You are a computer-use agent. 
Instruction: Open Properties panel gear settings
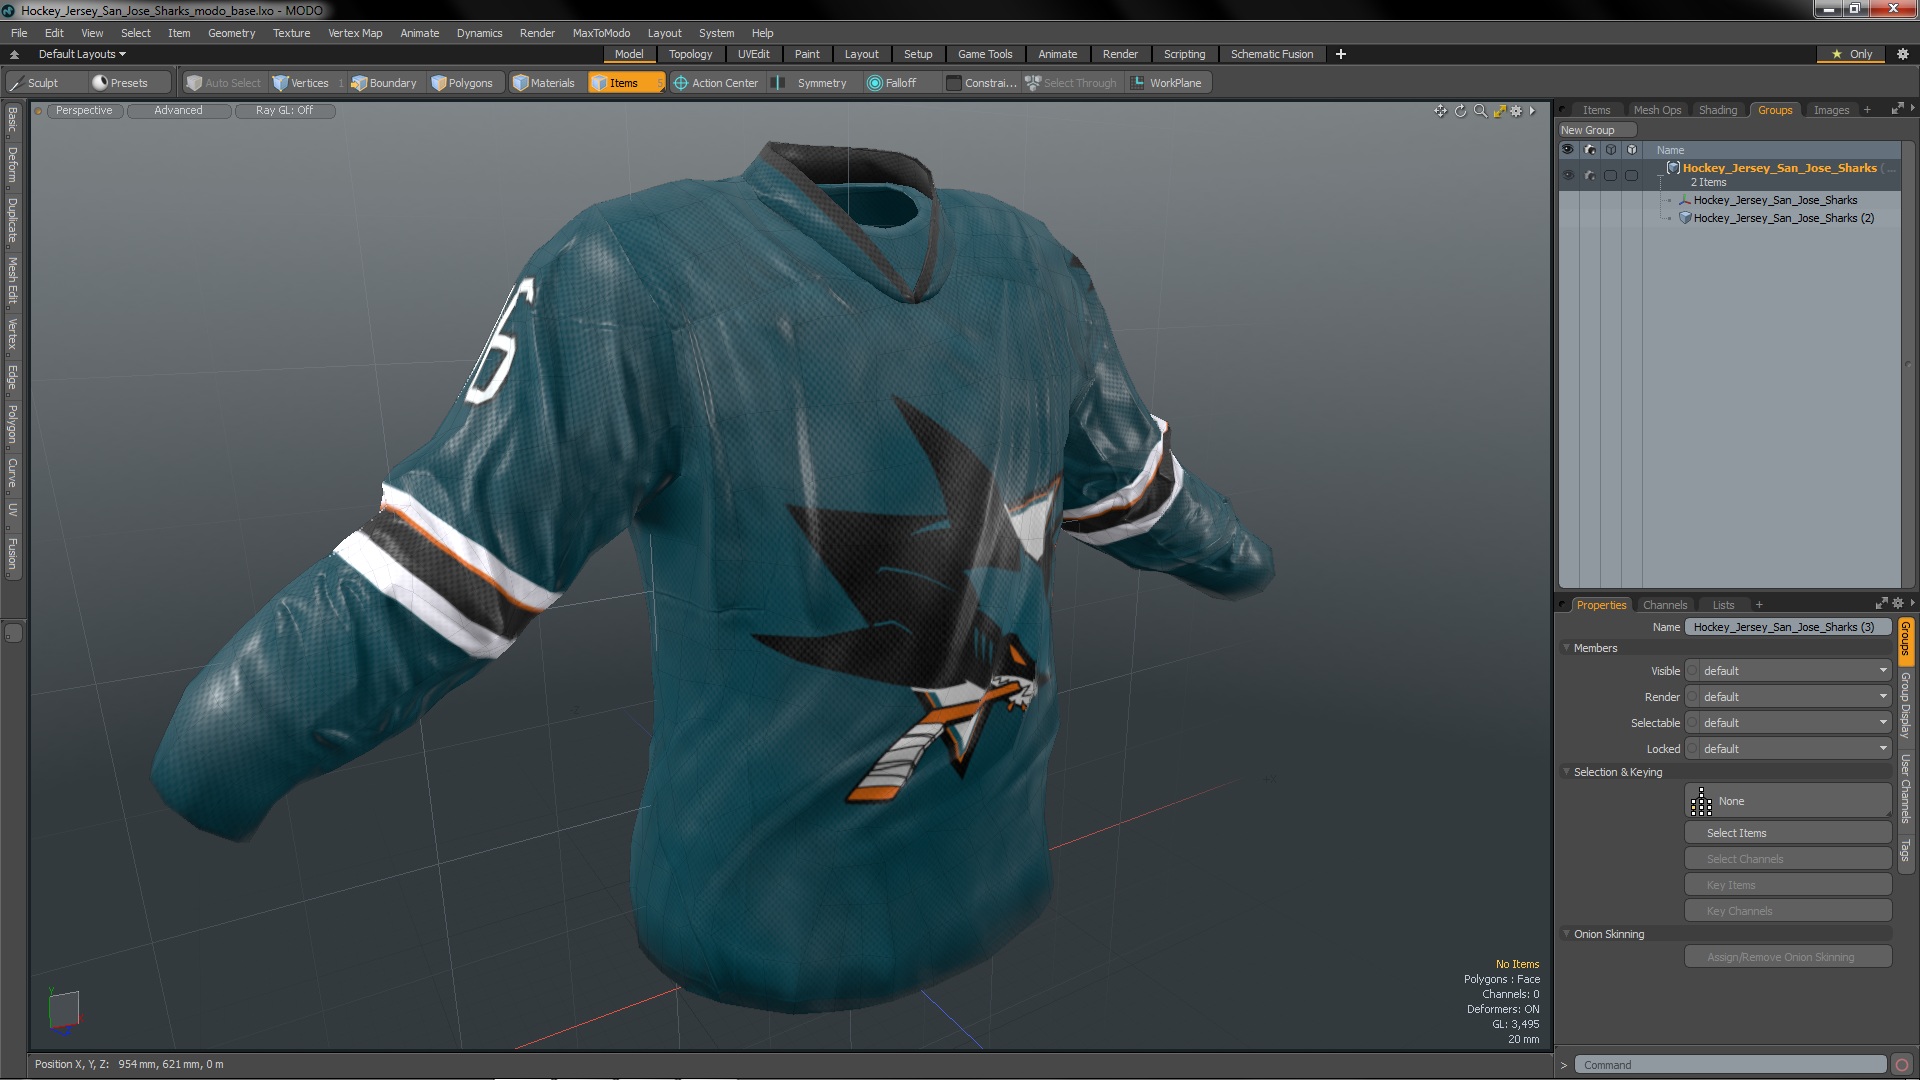[x=1898, y=604]
